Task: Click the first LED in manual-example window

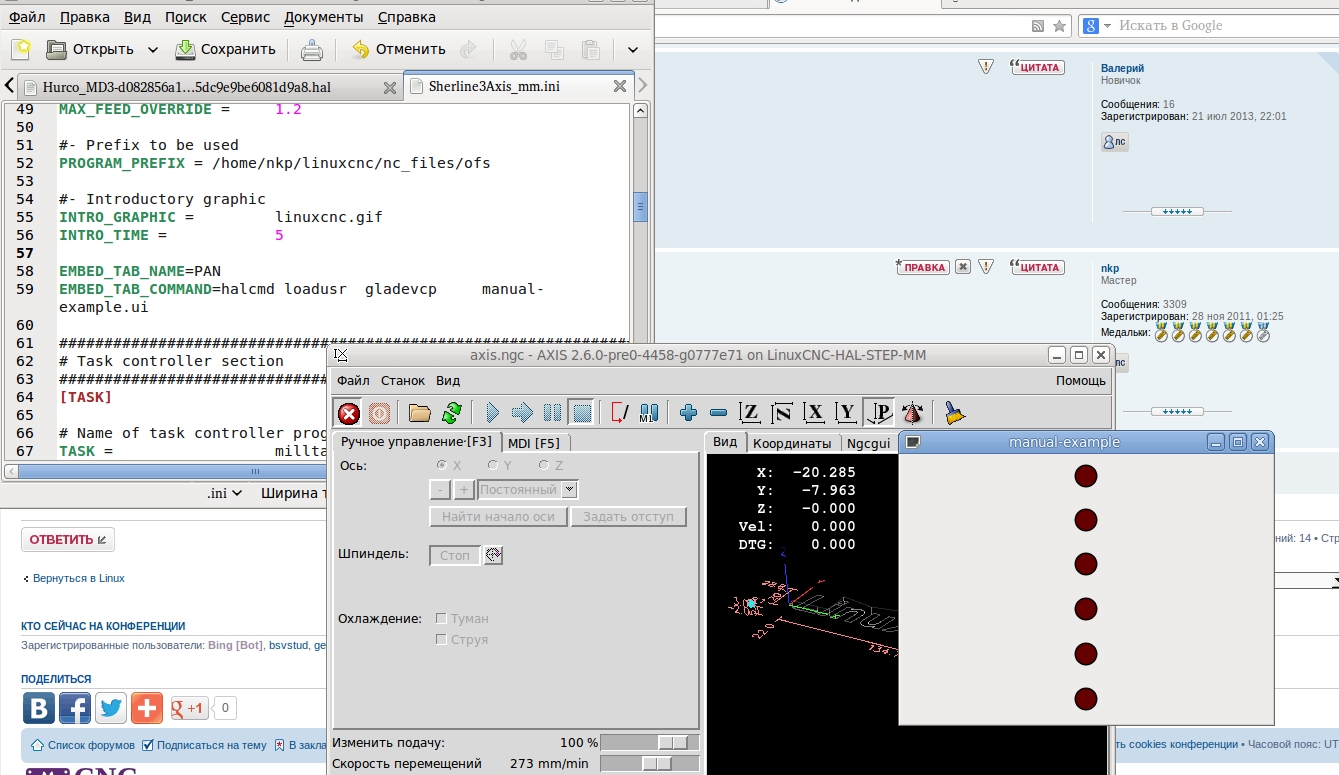Action: pos(1086,476)
